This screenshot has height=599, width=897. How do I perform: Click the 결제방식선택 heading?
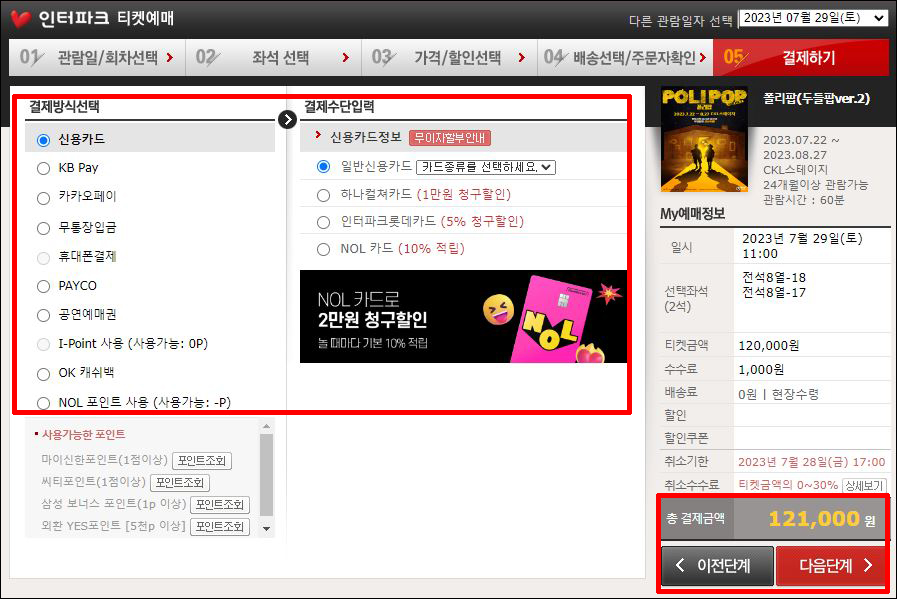click(64, 106)
